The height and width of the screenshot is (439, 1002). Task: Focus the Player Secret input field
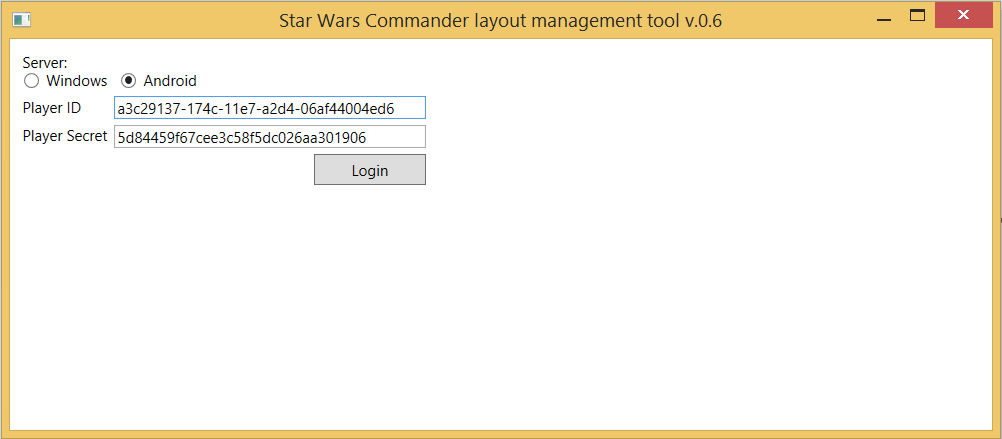(270, 137)
